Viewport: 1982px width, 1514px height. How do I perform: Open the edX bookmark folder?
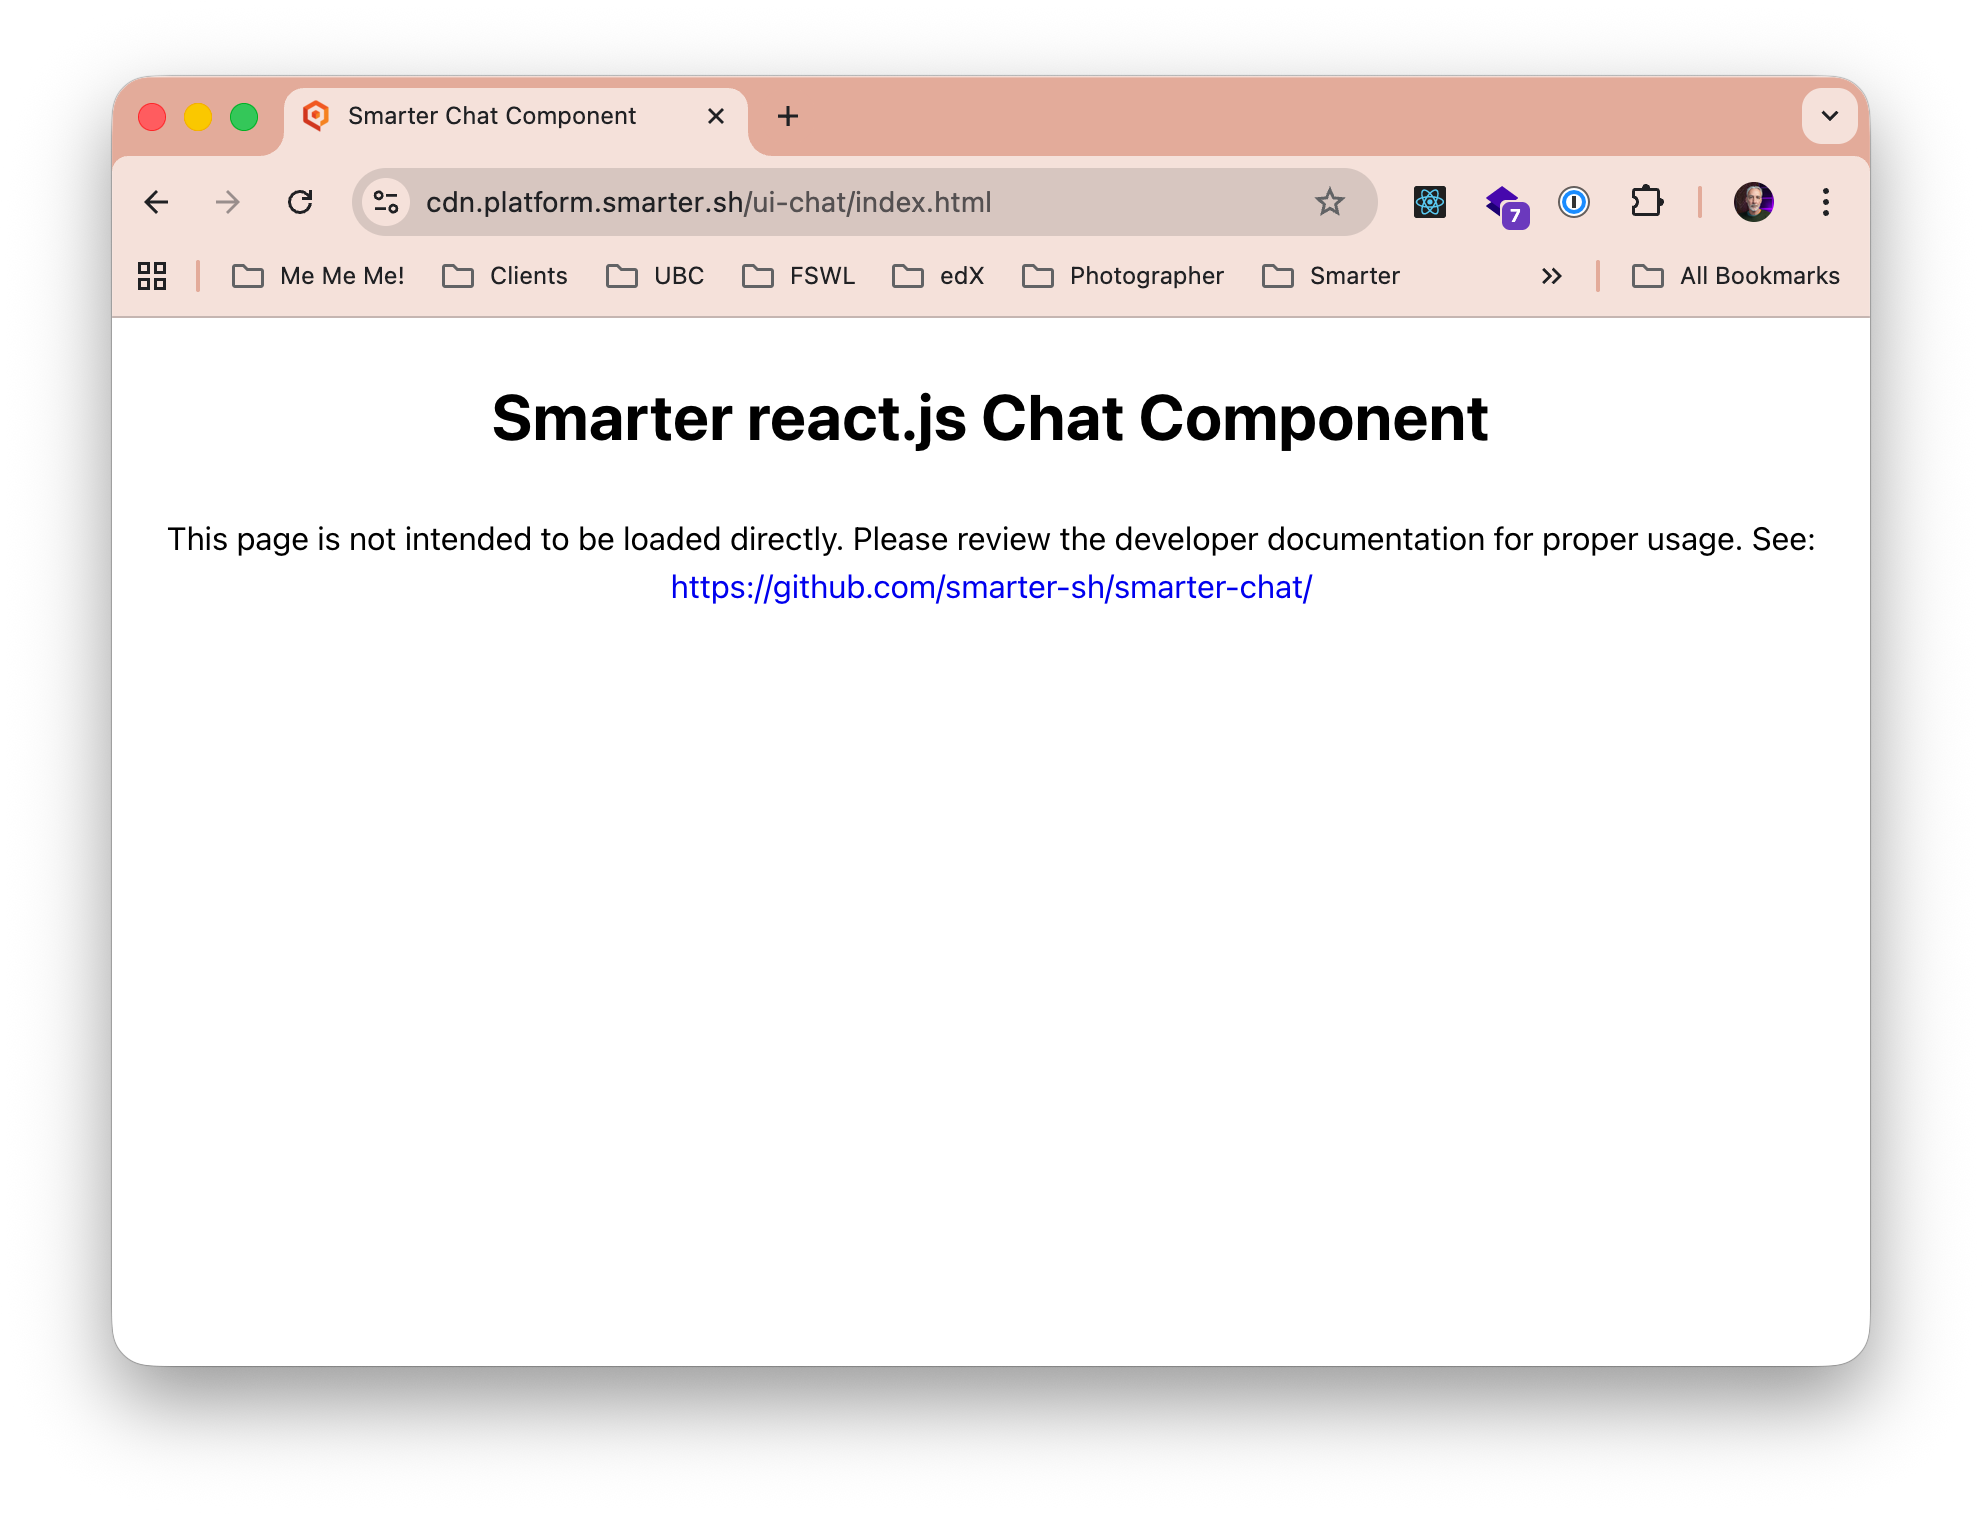click(x=938, y=276)
